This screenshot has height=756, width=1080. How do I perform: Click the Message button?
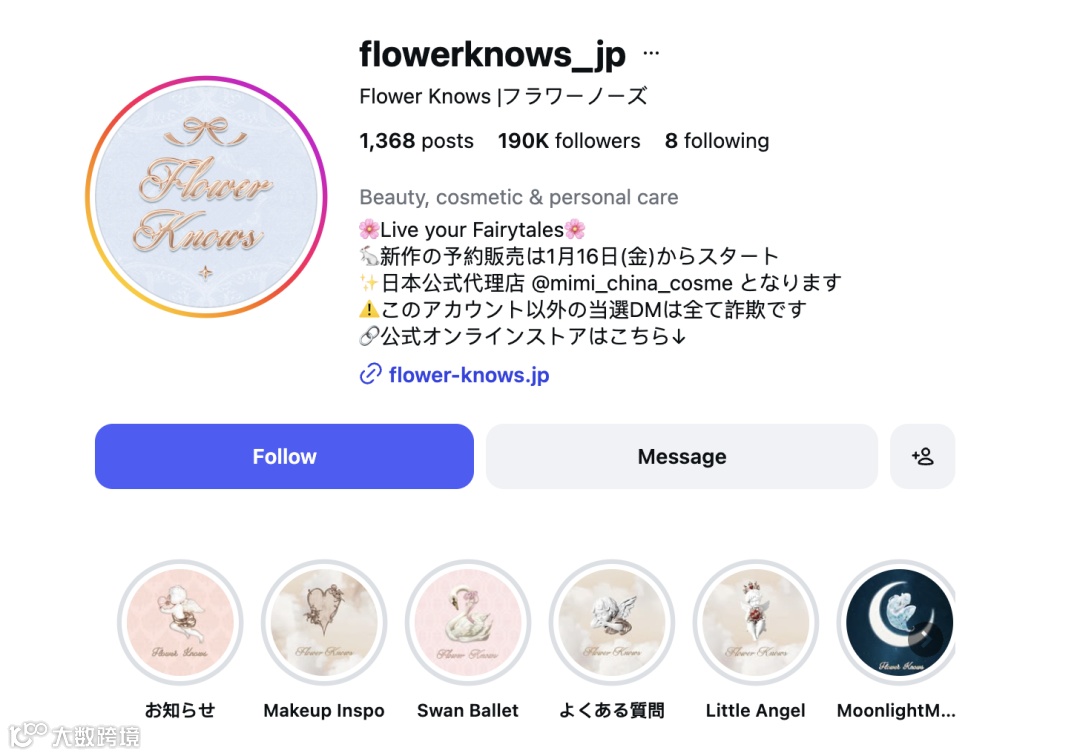point(682,456)
